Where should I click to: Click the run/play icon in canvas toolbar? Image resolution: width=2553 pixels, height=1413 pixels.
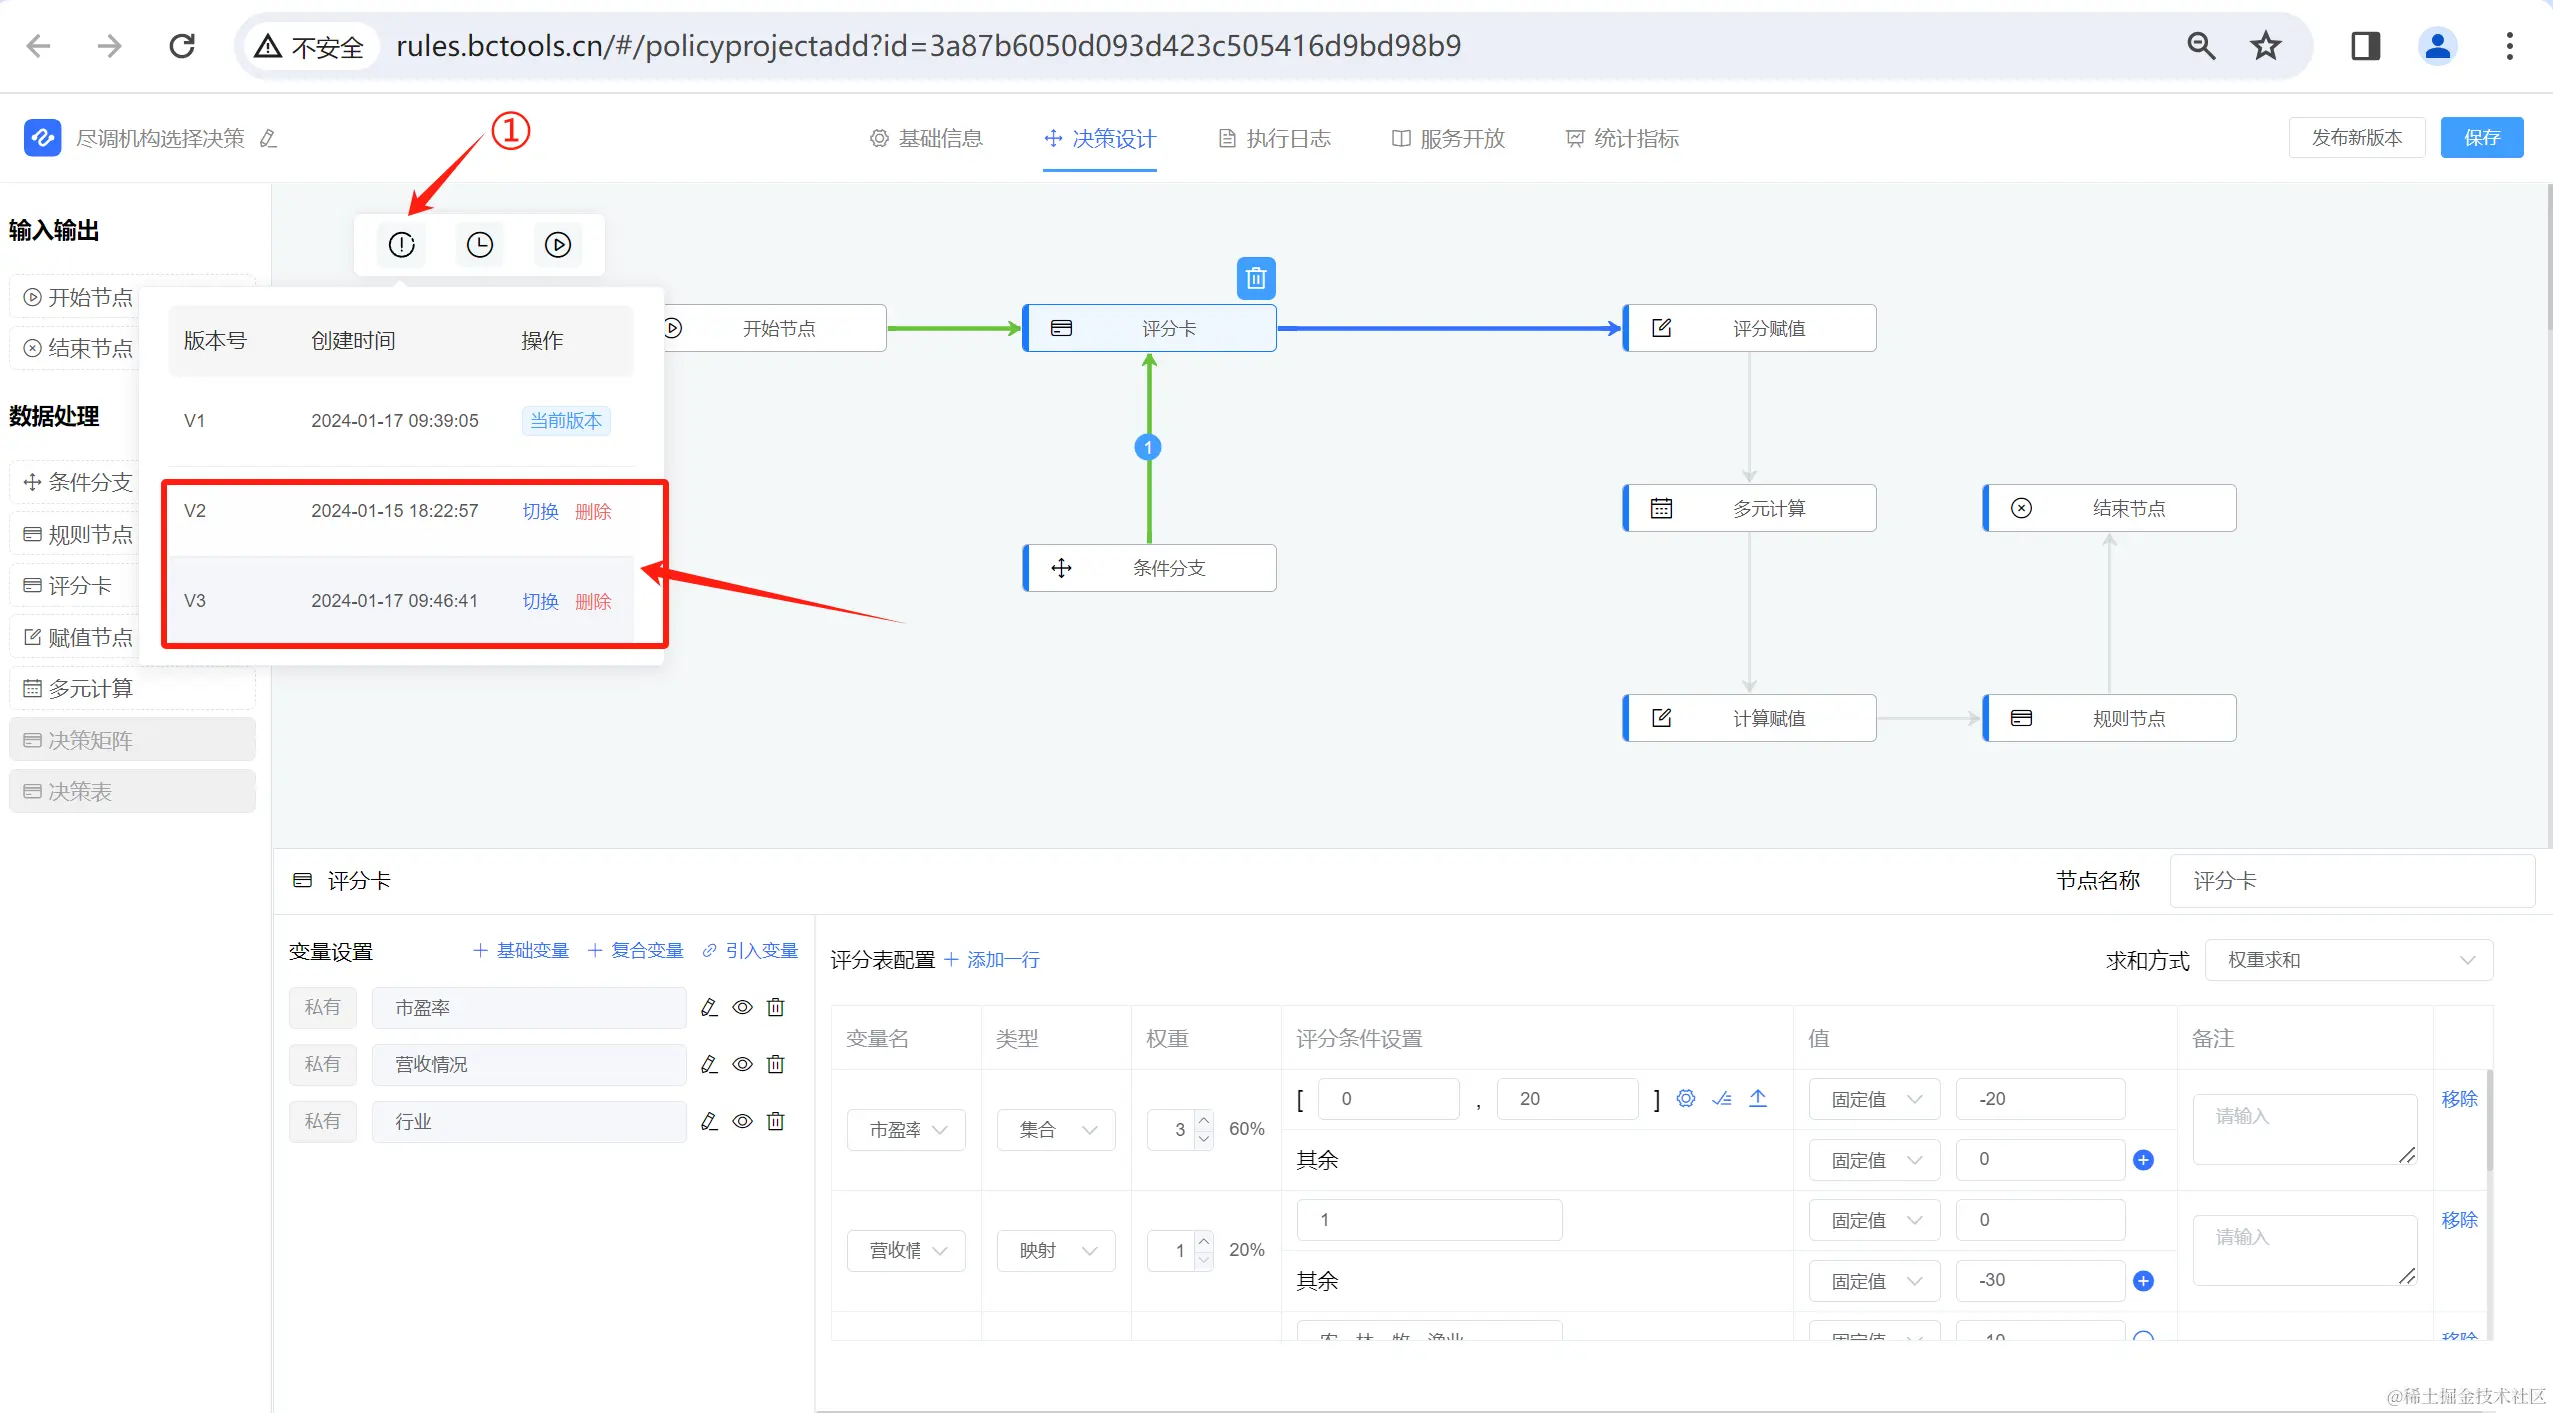tap(558, 245)
